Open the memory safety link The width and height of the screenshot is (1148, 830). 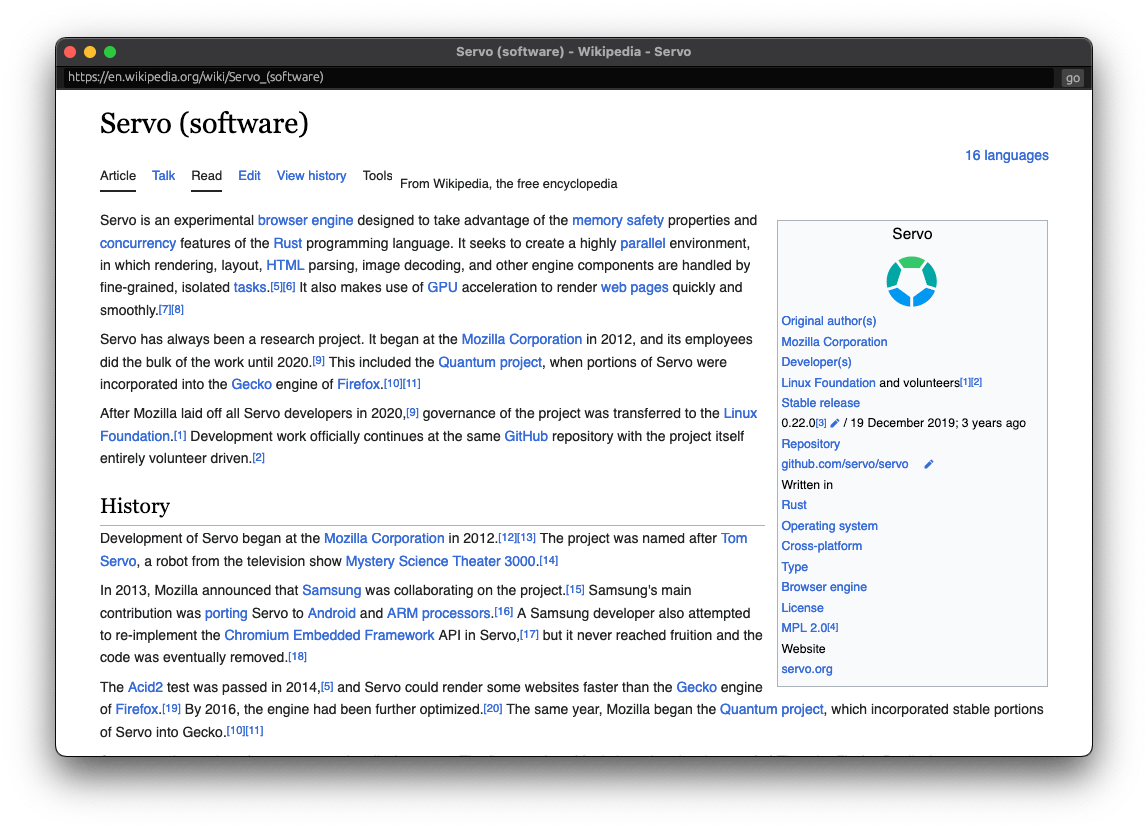[x=618, y=220]
